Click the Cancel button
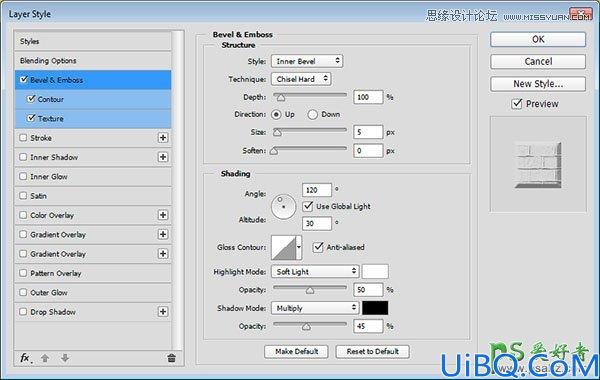 (x=538, y=62)
